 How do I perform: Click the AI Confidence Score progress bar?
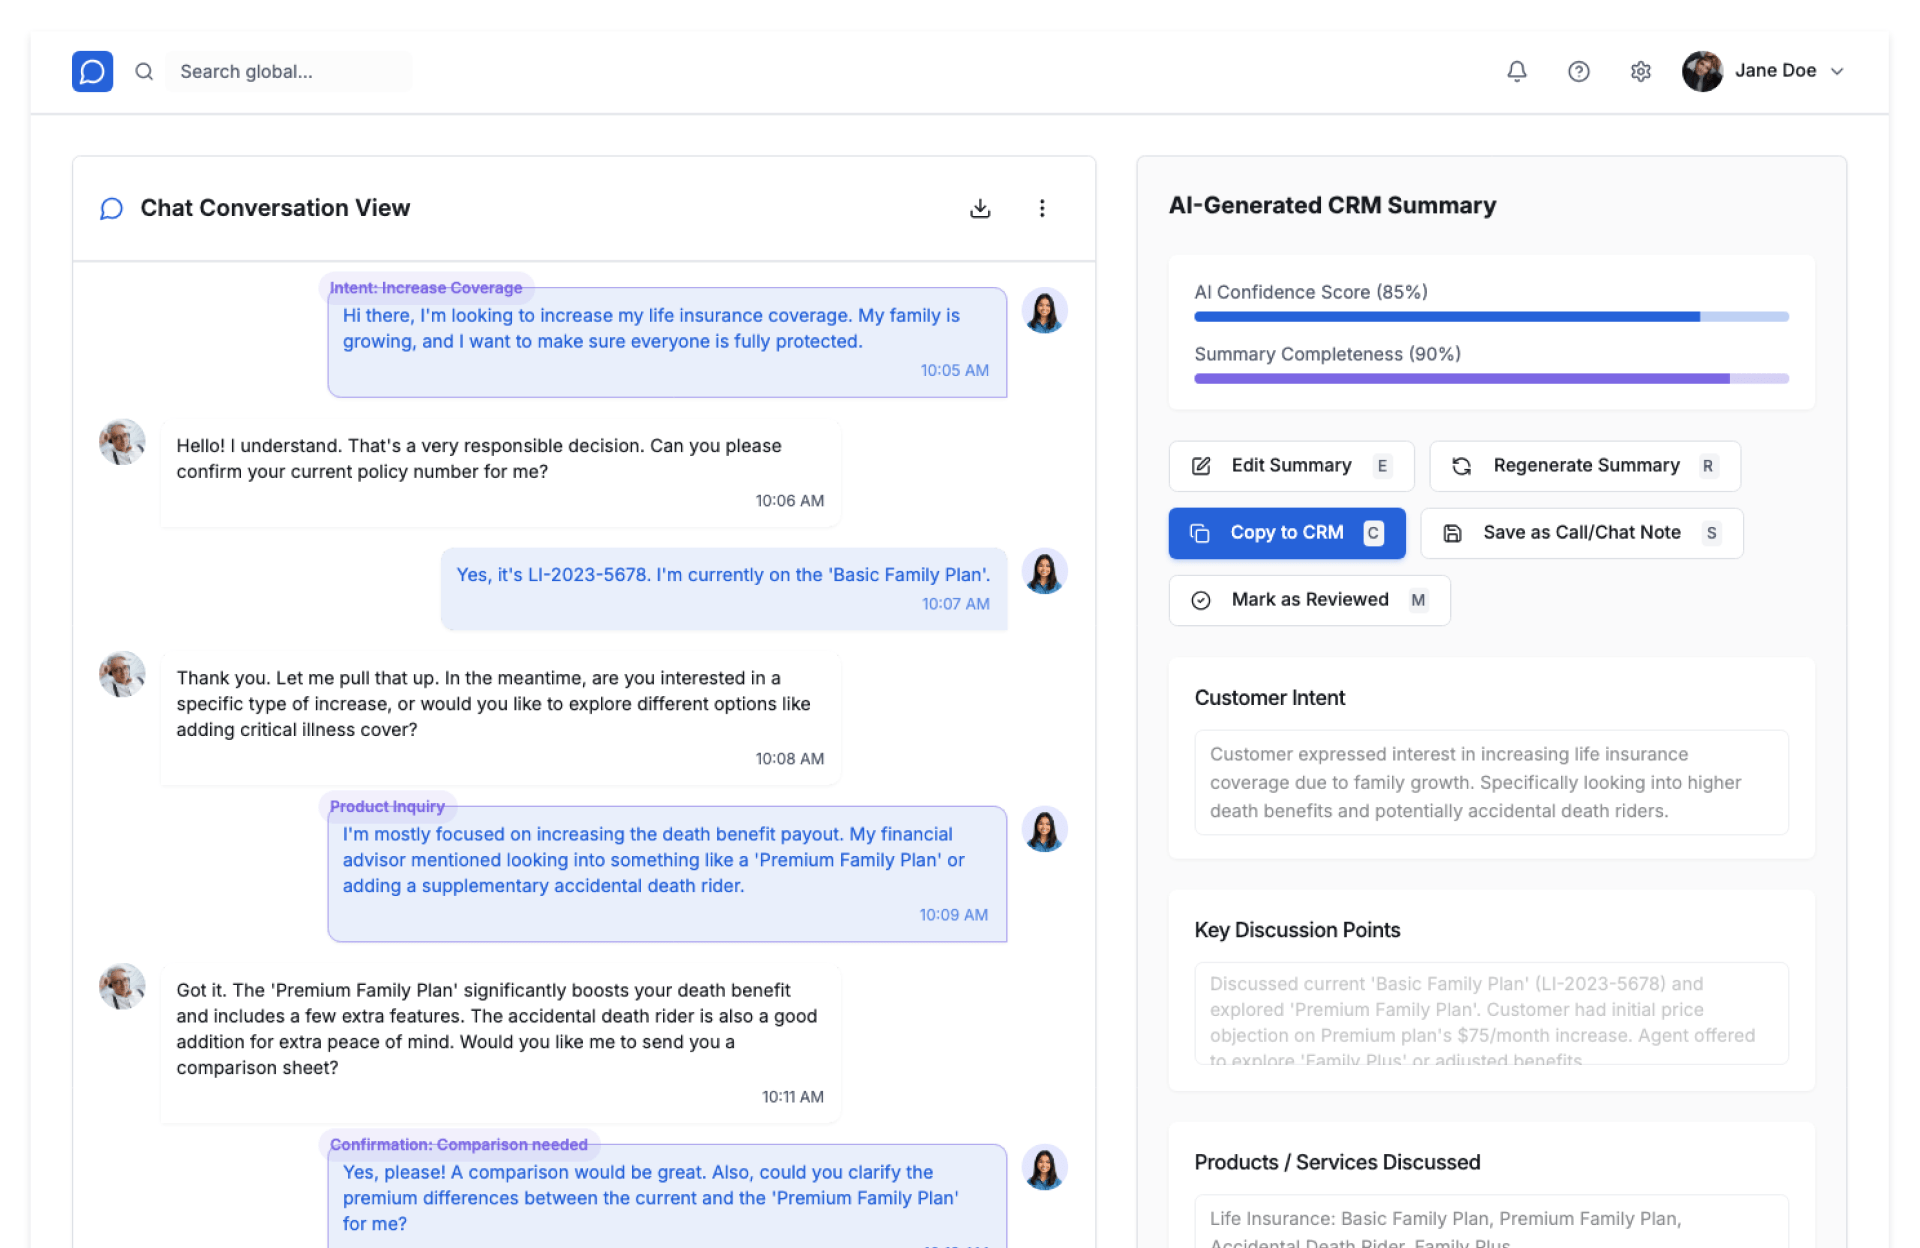[1490, 317]
